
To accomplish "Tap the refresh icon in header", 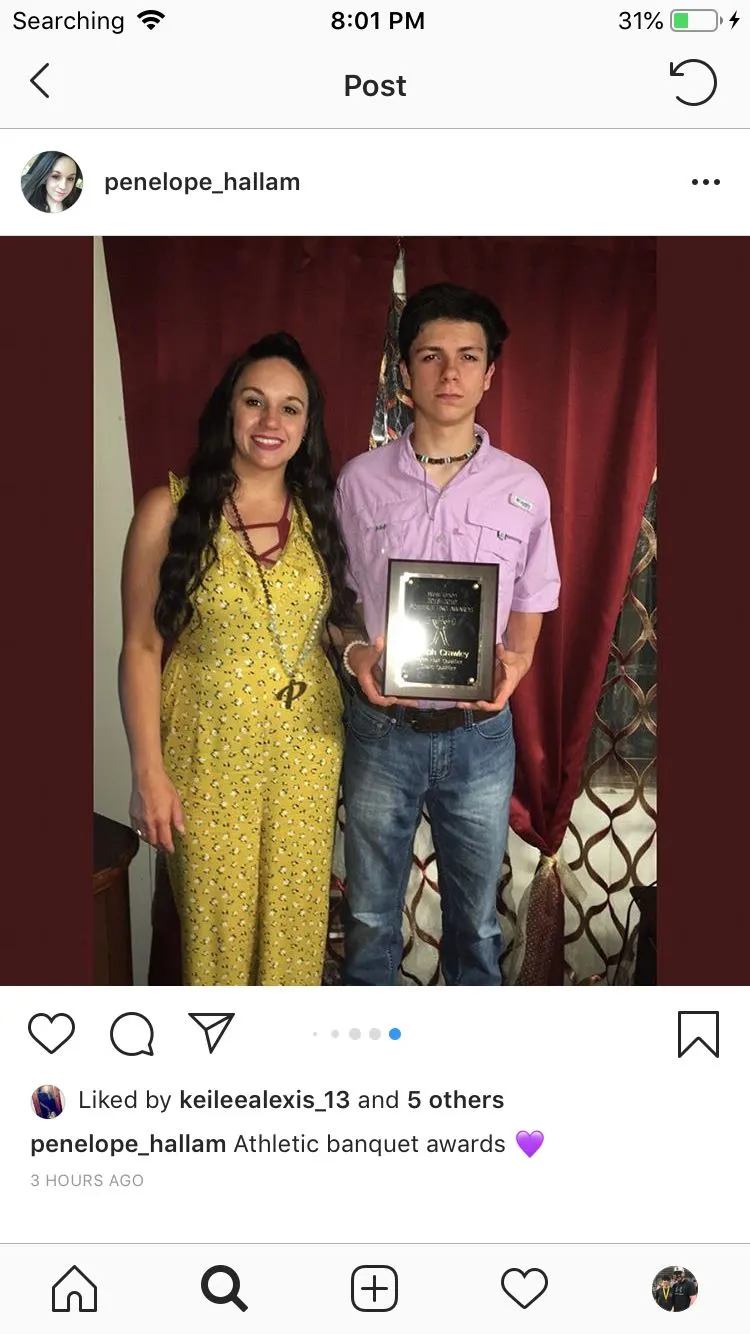I will coord(693,83).
